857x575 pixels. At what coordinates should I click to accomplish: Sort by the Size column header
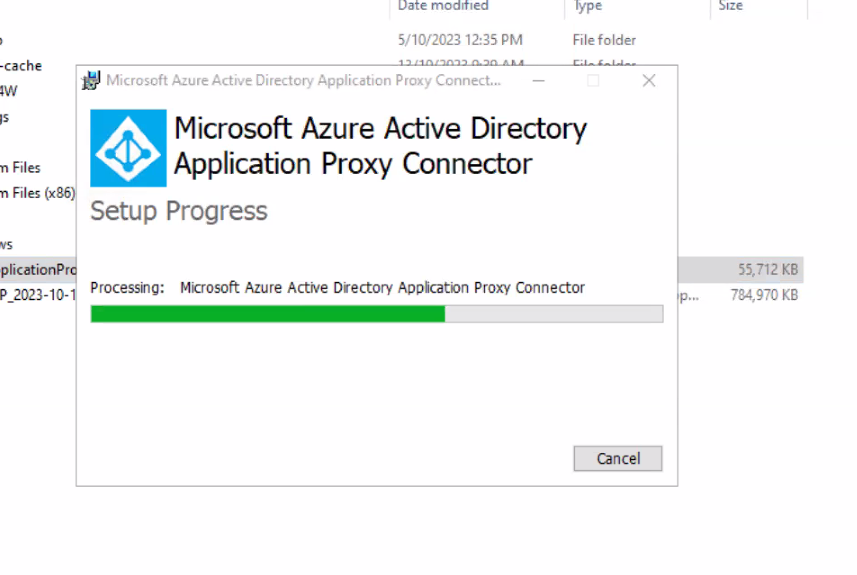click(x=731, y=6)
